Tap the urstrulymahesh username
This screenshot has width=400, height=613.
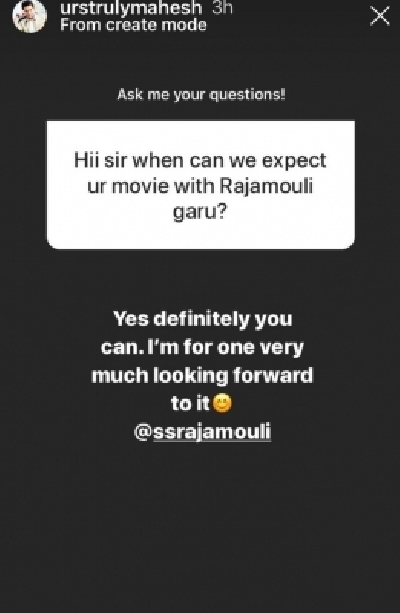pos(131,8)
